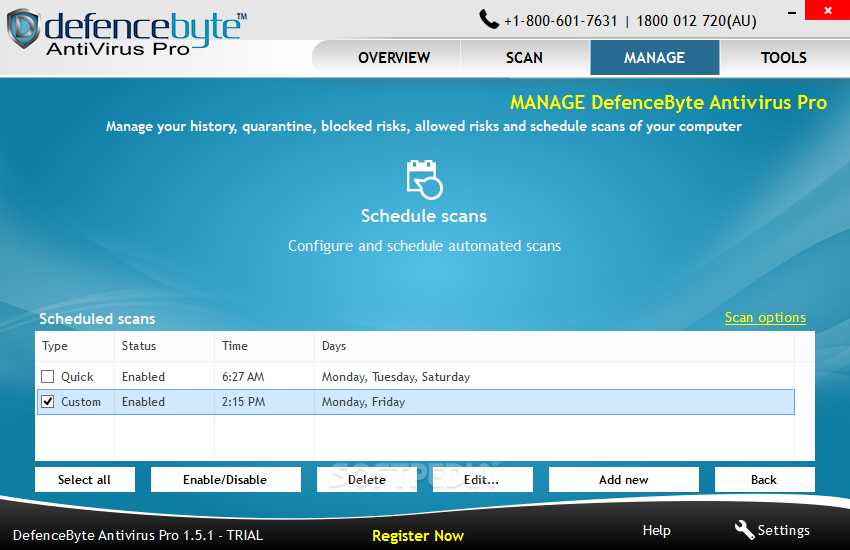Click the Edit... button

pyautogui.click(x=482, y=480)
